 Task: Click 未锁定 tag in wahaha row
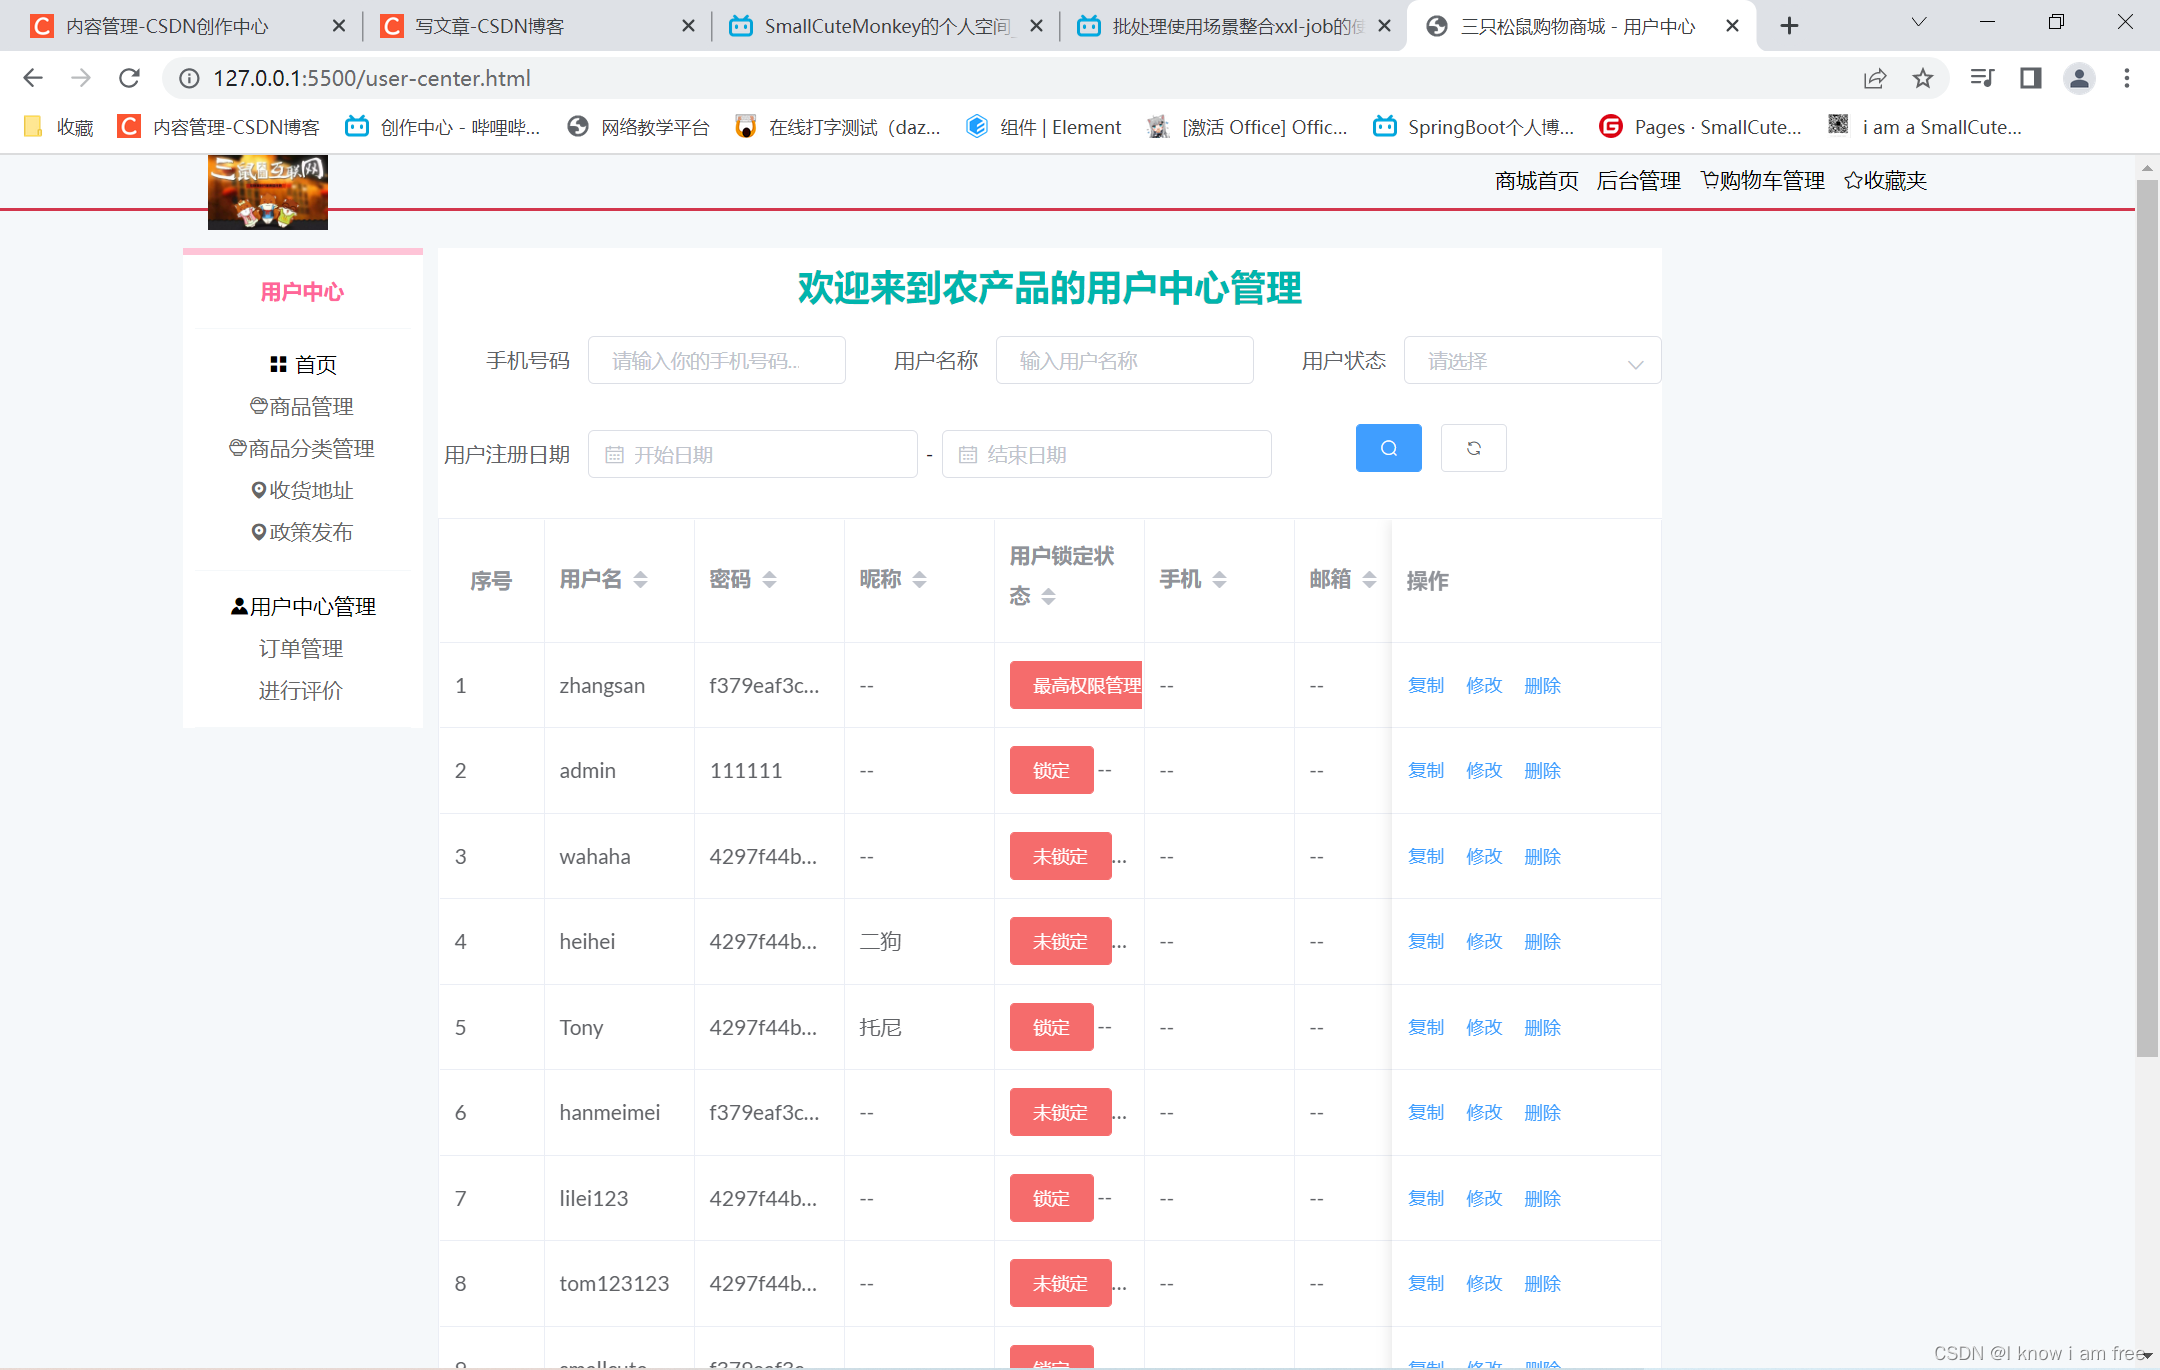tap(1060, 856)
